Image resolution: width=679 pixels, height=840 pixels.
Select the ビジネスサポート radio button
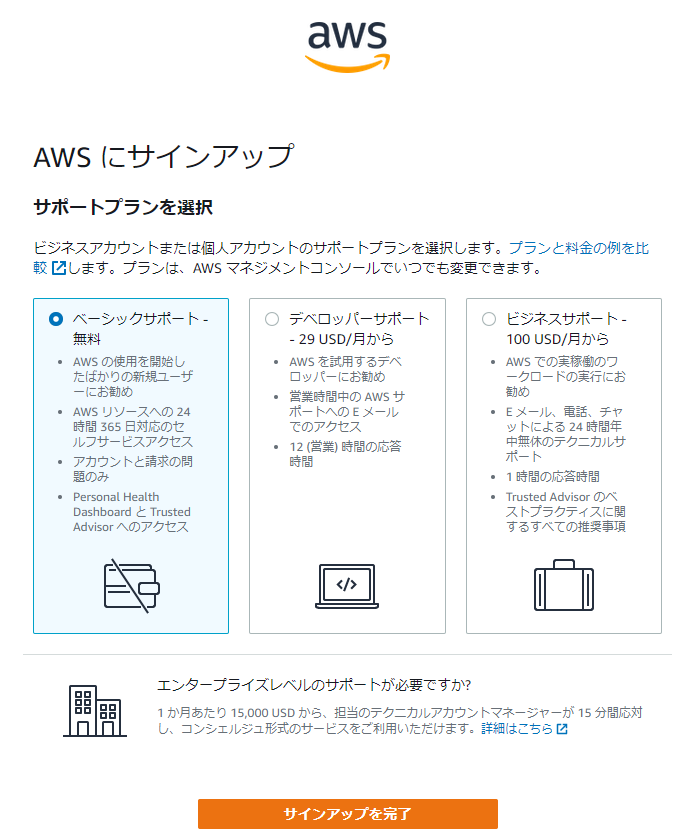(x=489, y=319)
